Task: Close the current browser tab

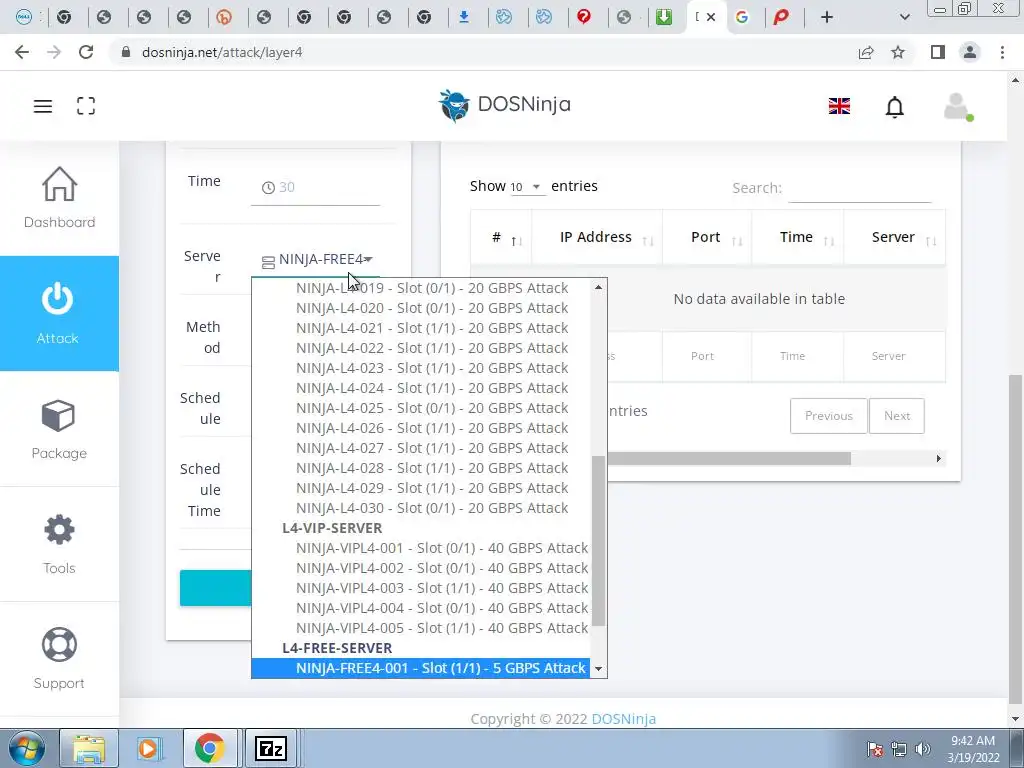Action: pyautogui.click(x=711, y=17)
